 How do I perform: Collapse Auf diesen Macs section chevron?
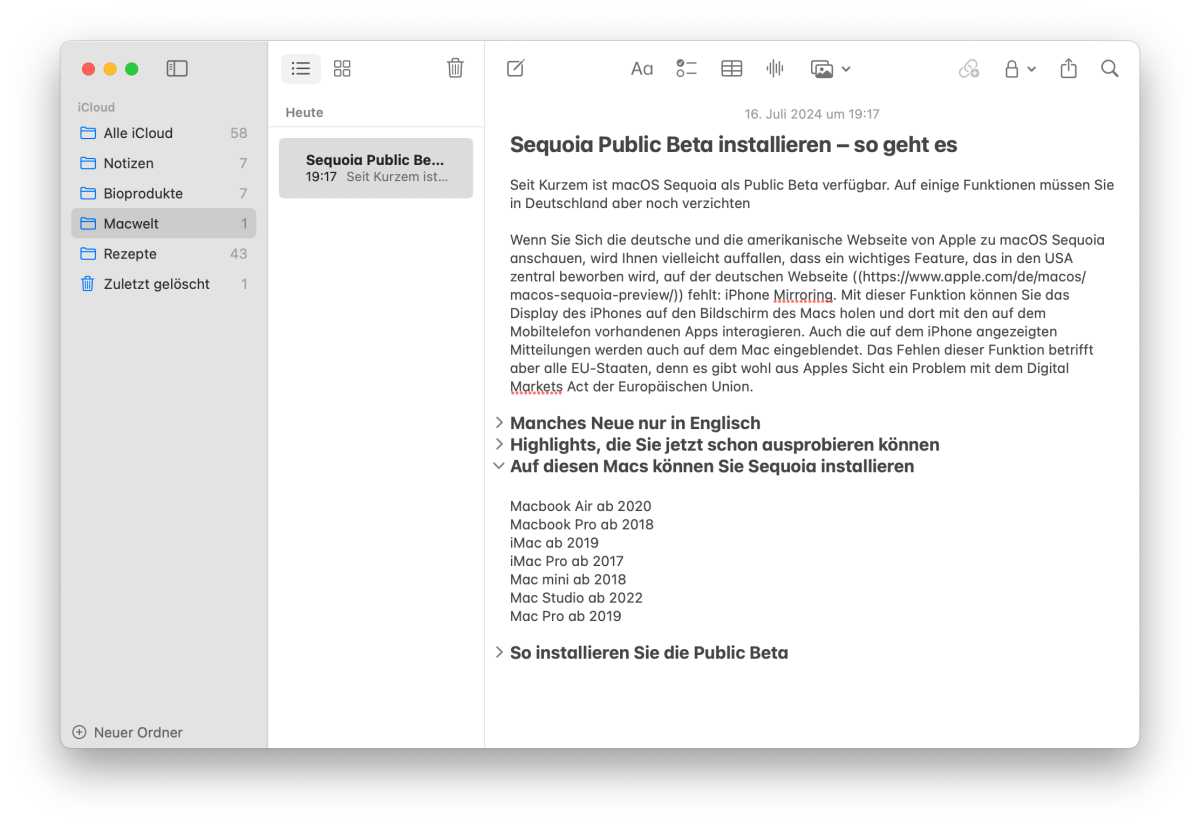pyautogui.click(x=499, y=466)
